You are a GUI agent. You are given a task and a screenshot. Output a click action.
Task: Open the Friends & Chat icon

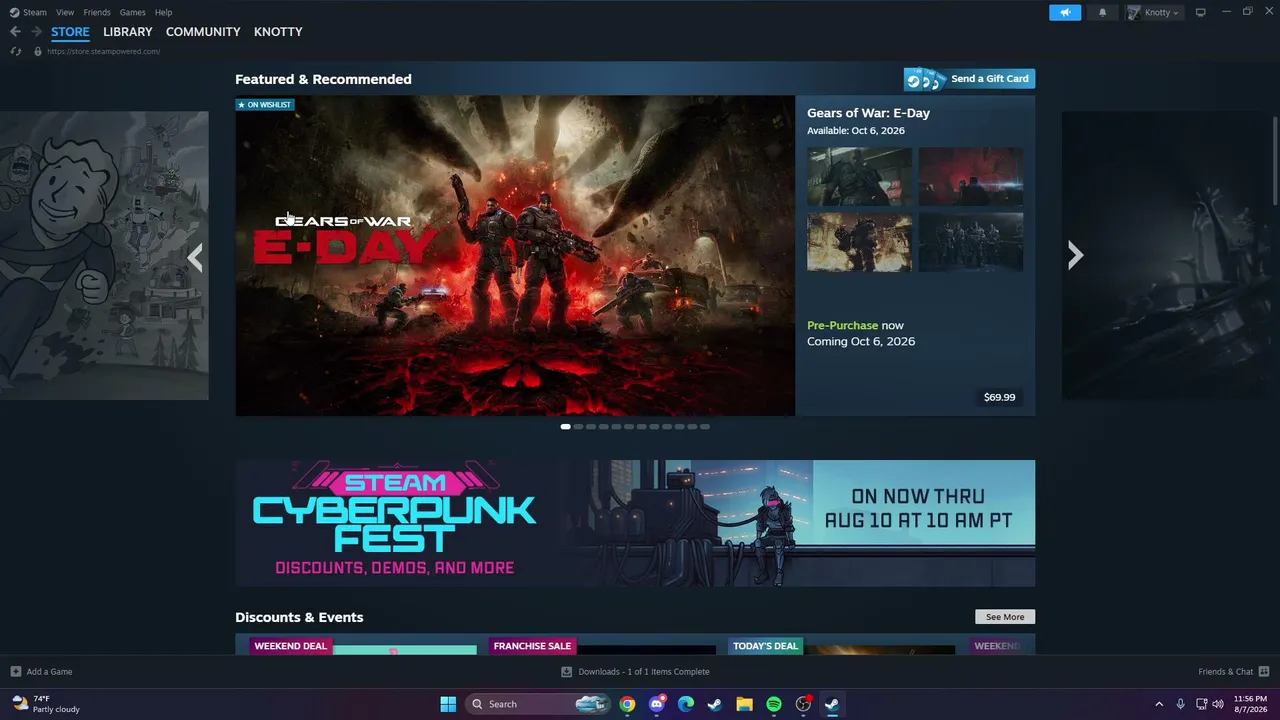pos(1264,672)
